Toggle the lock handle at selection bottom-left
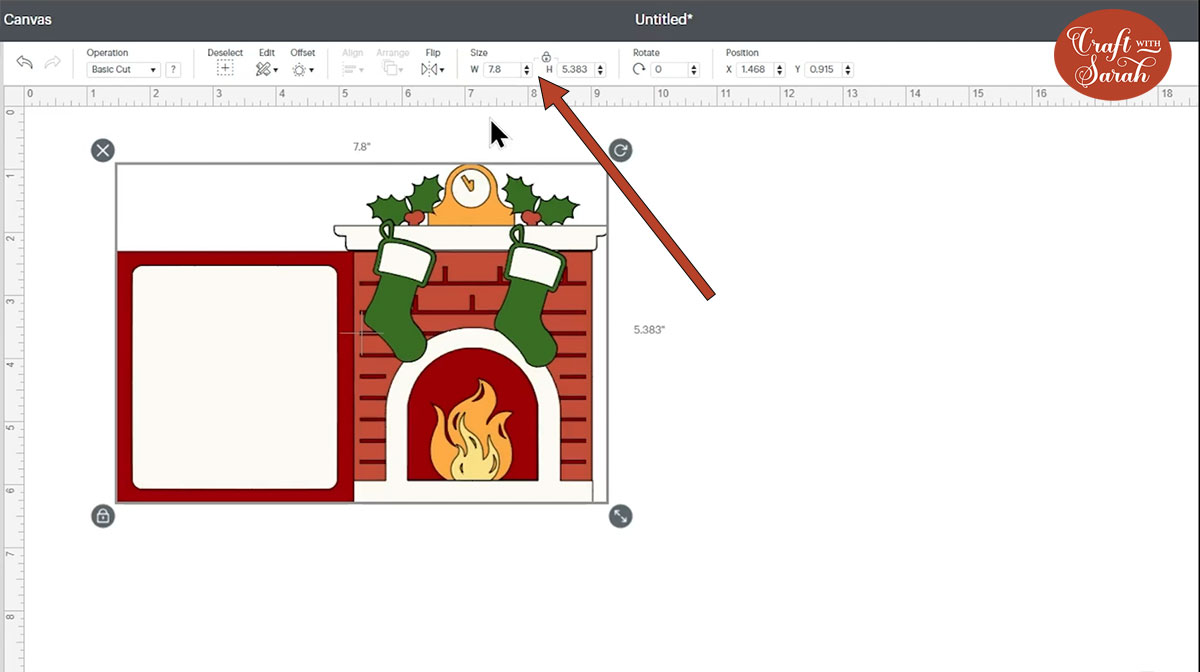Viewport: 1200px width, 672px height. click(103, 516)
